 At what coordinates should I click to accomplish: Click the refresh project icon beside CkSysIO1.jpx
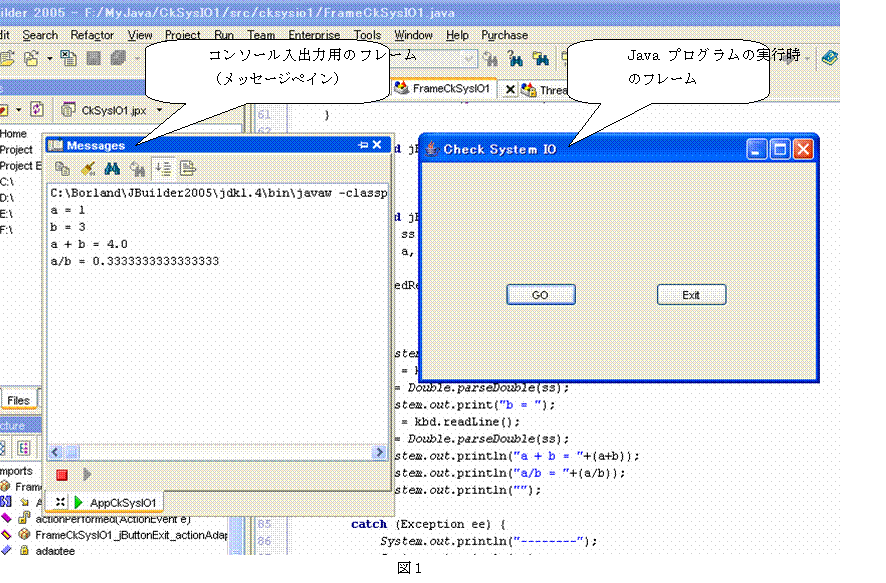click(x=36, y=109)
